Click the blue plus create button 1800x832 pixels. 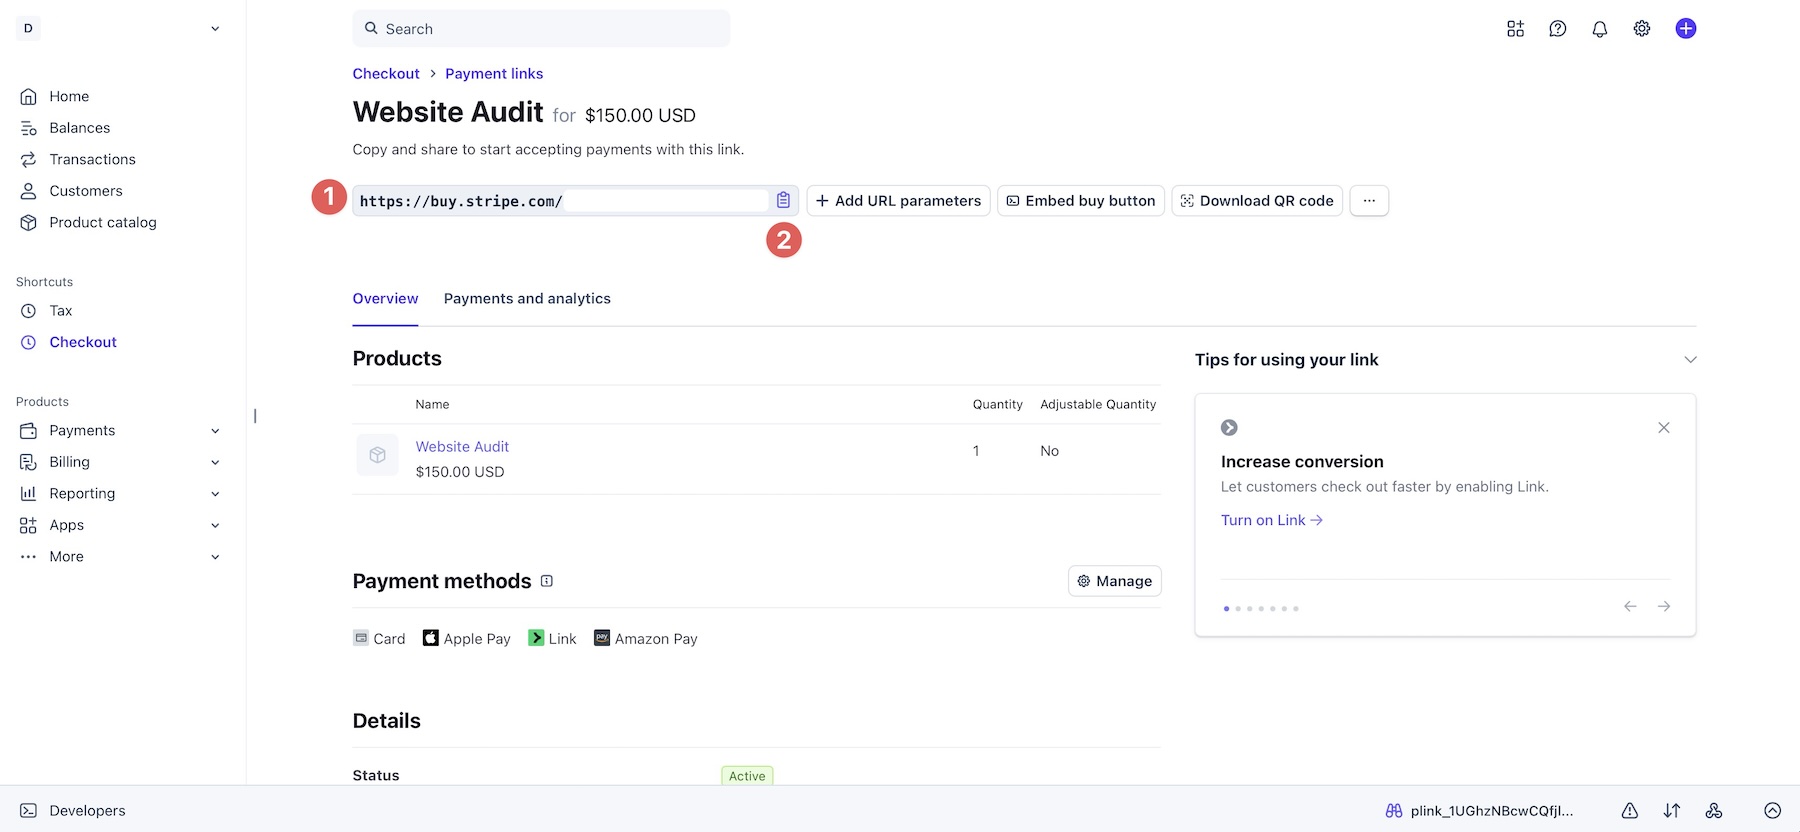click(1686, 29)
